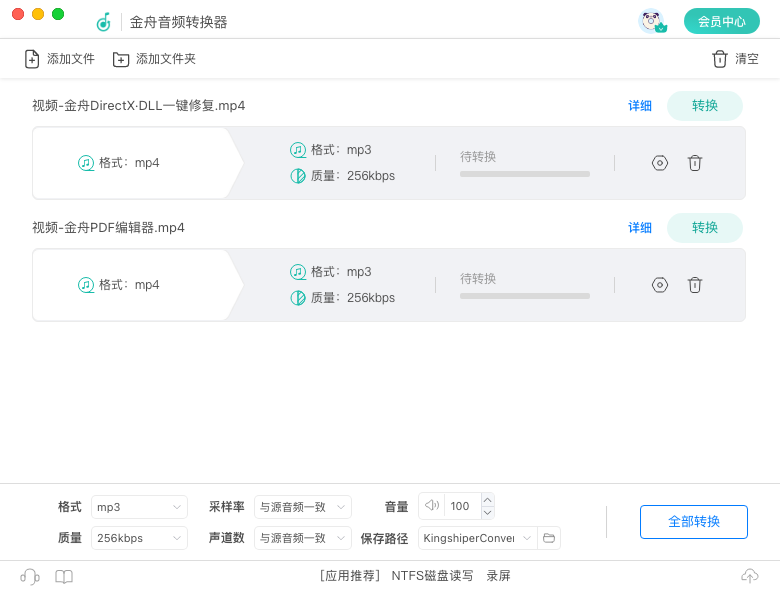
Task: Open the book tutorial icon
Action: click(64, 577)
